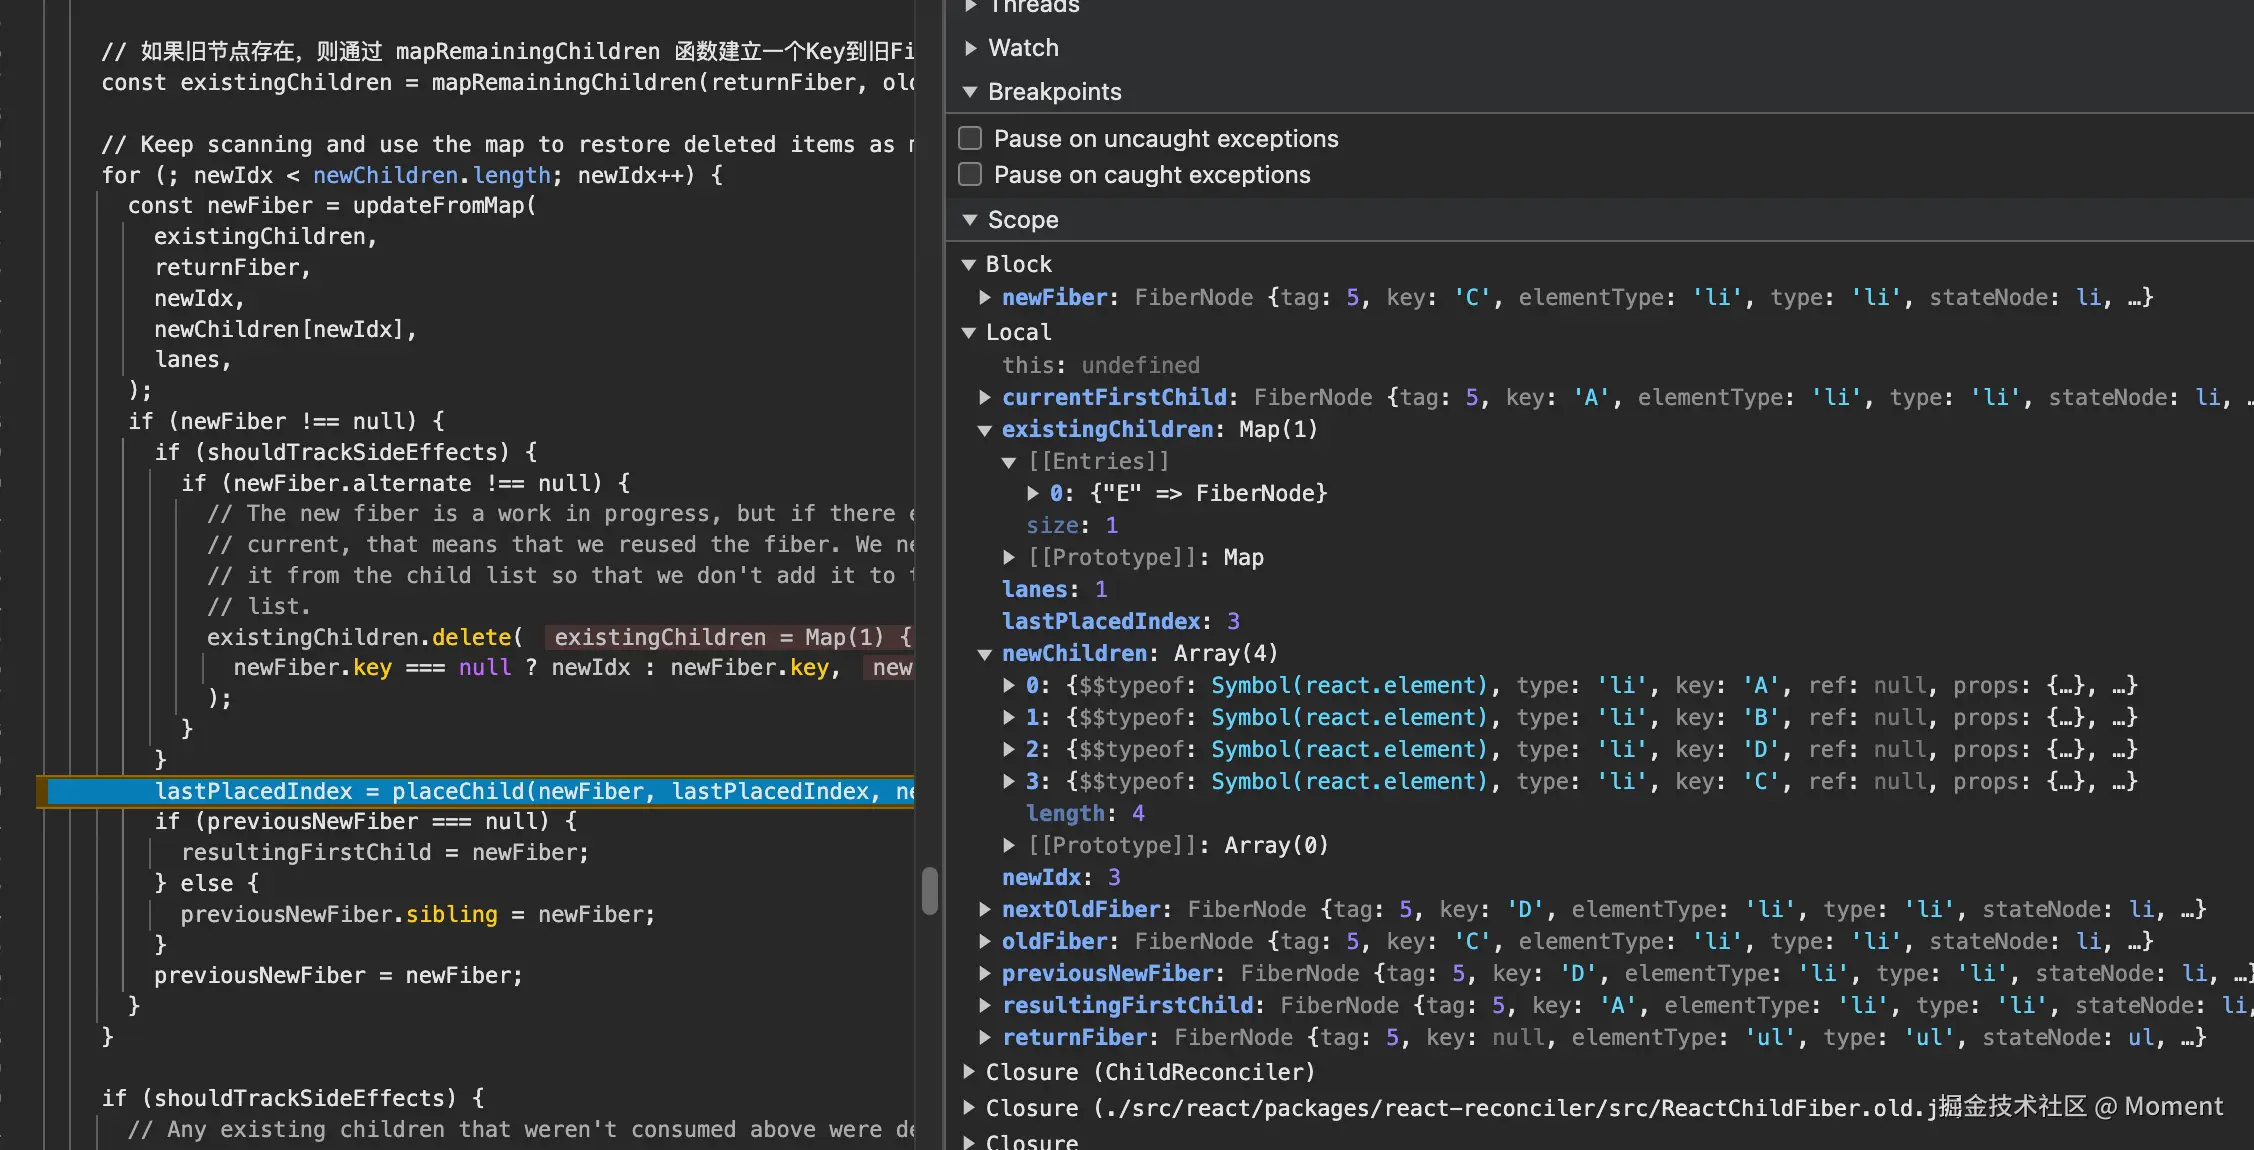Collapse the Block scope arrow

click(x=968, y=265)
